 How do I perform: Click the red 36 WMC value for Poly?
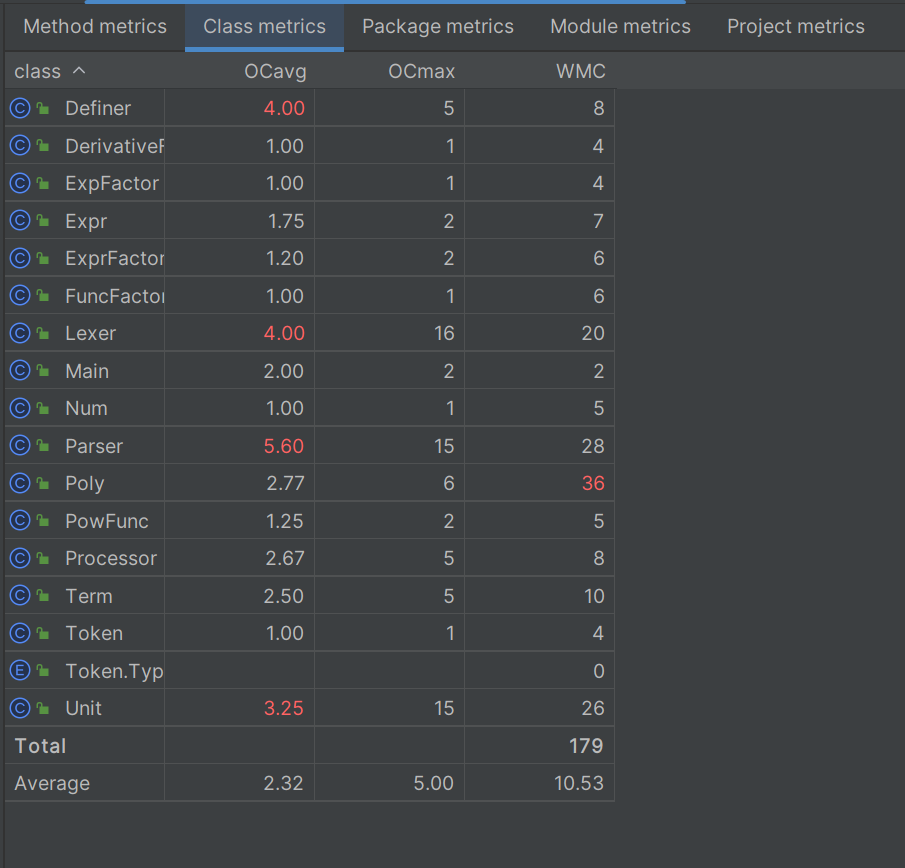pyautogui.click(x=593, y=484)
